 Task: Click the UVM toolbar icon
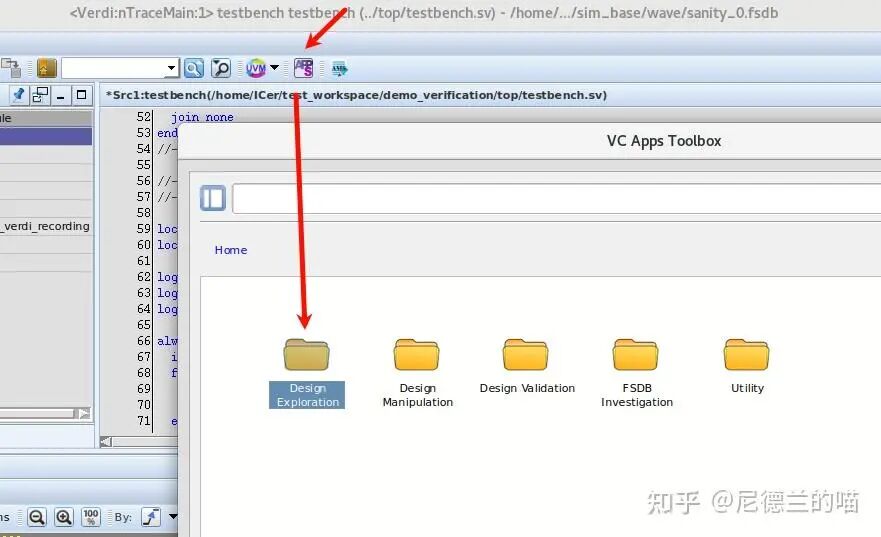click(256, 68)
